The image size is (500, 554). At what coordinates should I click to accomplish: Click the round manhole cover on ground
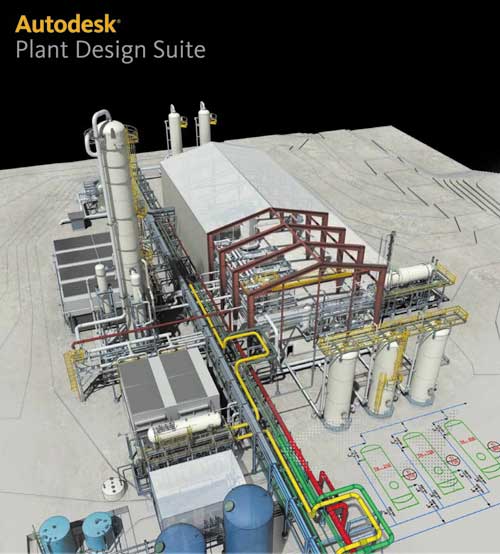(114, 488)
